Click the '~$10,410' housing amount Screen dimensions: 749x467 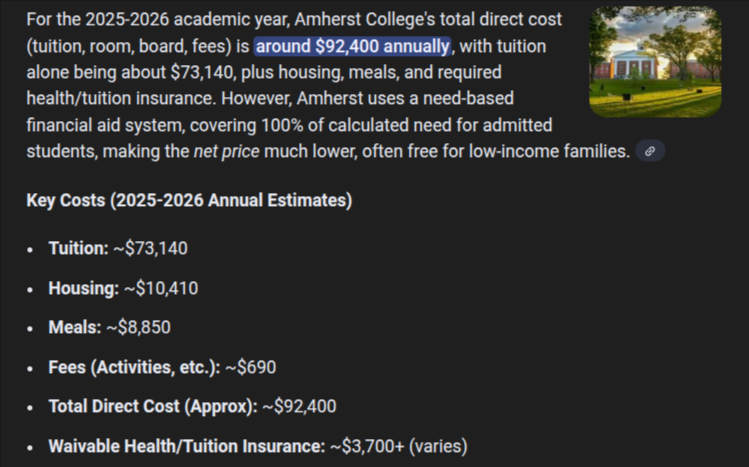pos(161,288)
